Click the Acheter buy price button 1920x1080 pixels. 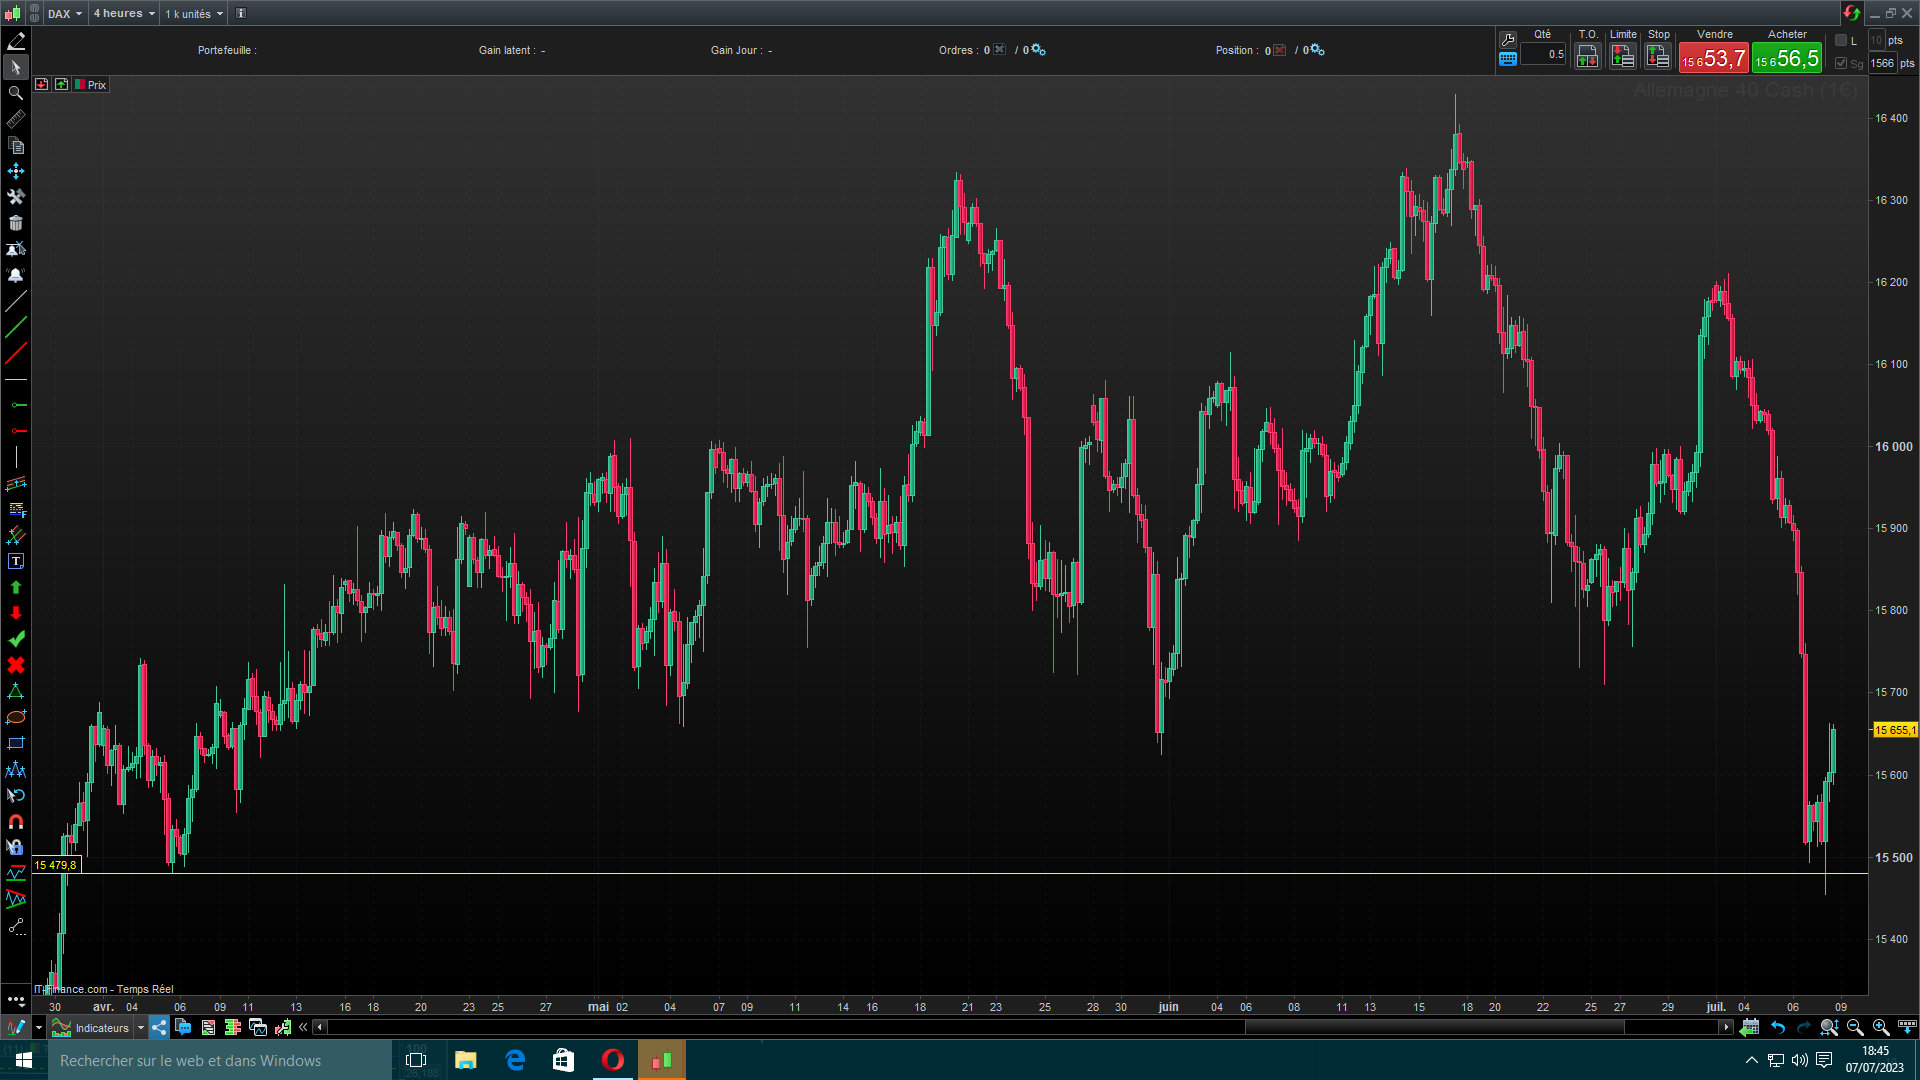tap(1787, 59)
